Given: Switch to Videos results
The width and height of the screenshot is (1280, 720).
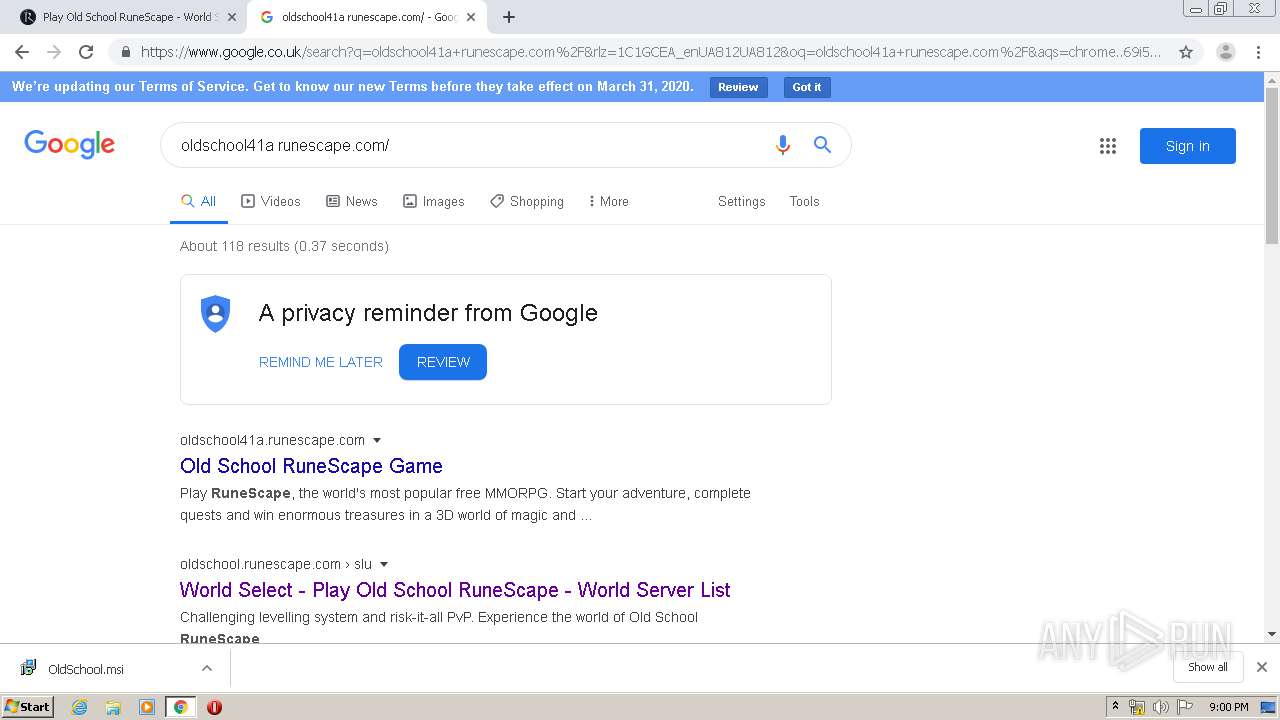Looking at the screenshot, I should [270, 201].
